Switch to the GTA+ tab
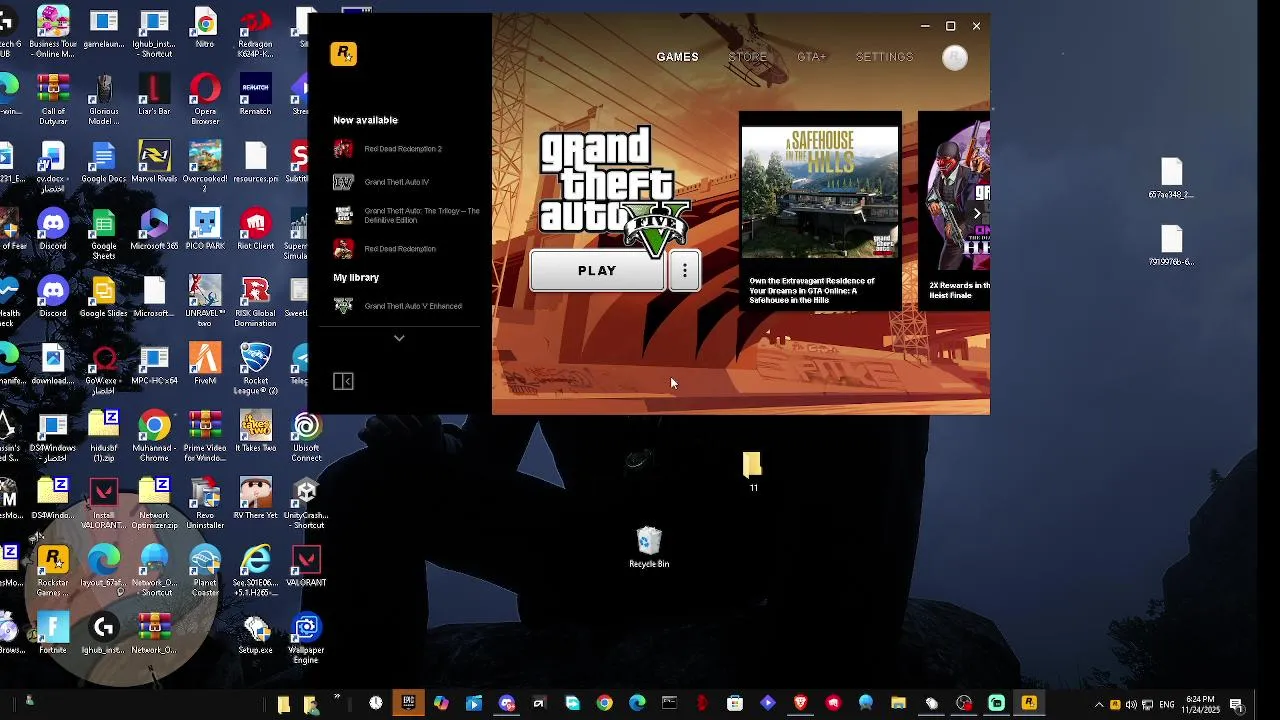This screenshot has width=1280, height=720. (x=811, y=57)
